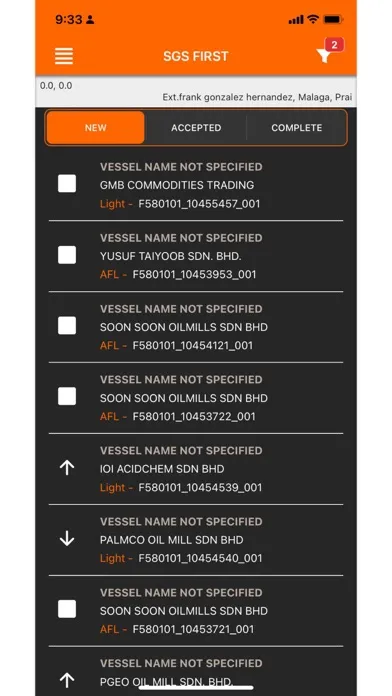The image size is (392, 696).
Task: Open the hamburger menu icon
Action: pos(64,56)
